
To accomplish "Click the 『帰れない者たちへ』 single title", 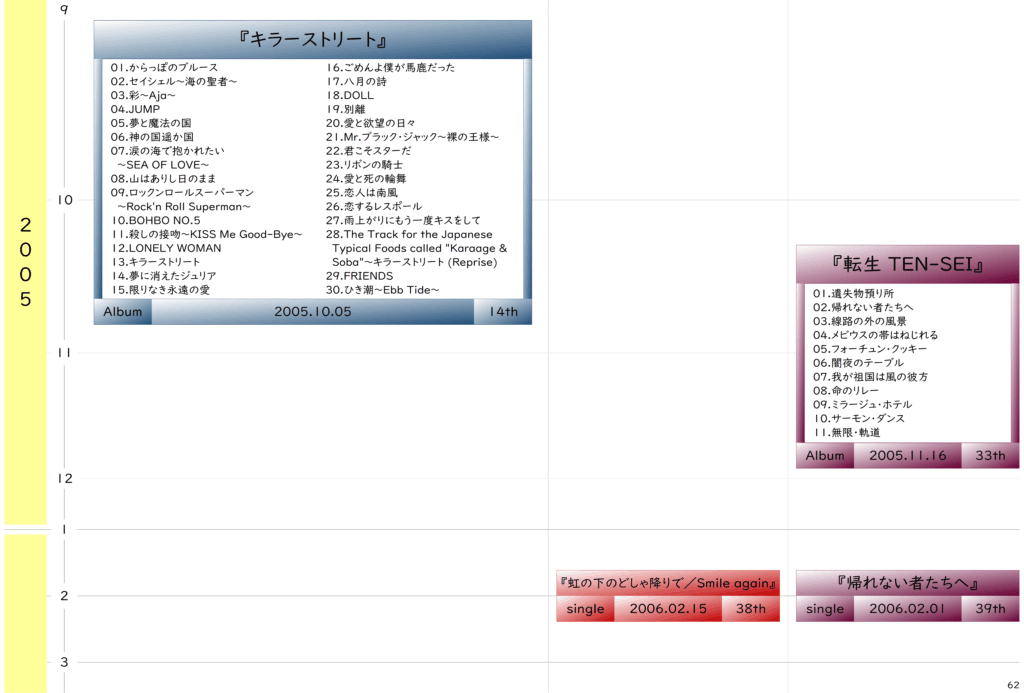I will pos(907,583).
